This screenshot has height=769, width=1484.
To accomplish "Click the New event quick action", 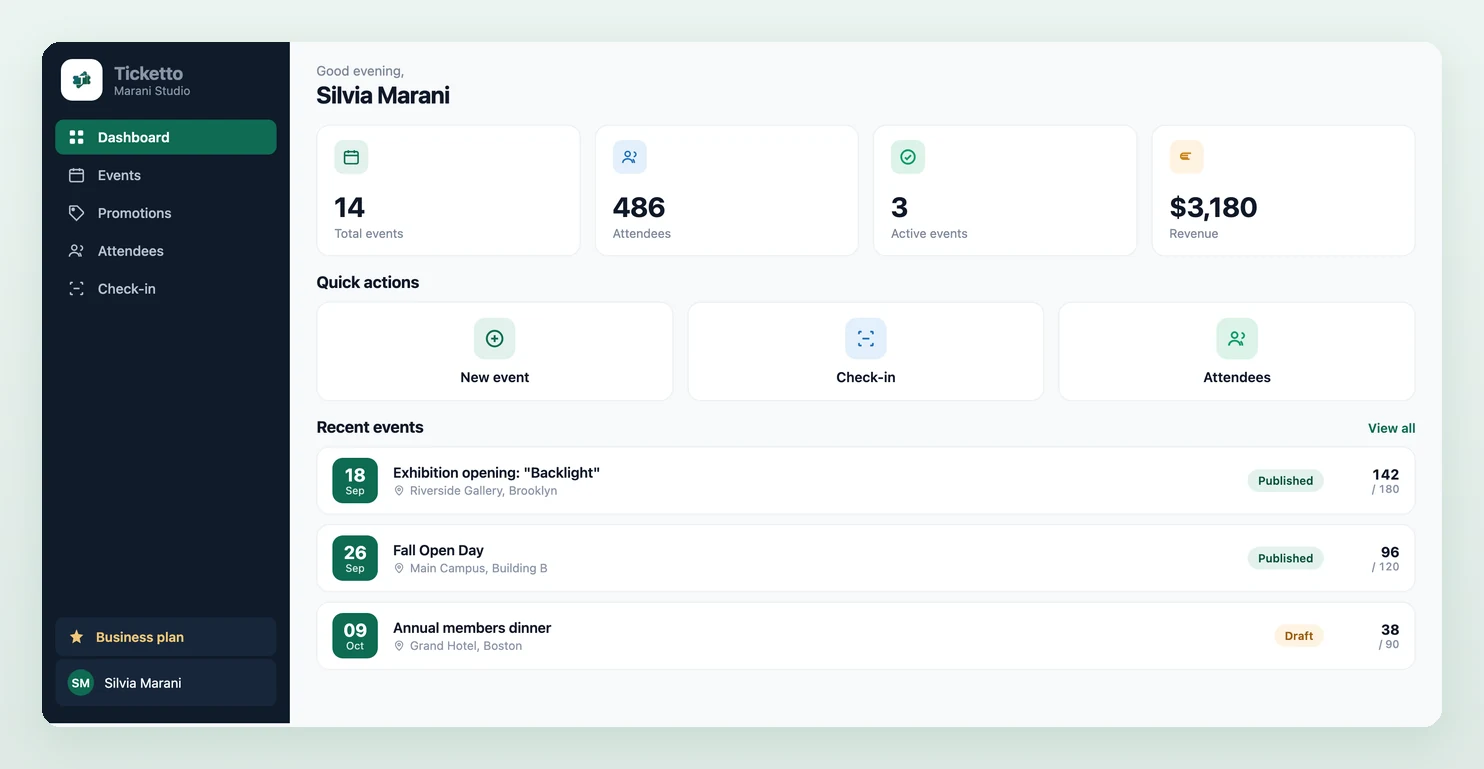I will click(495, 352).
